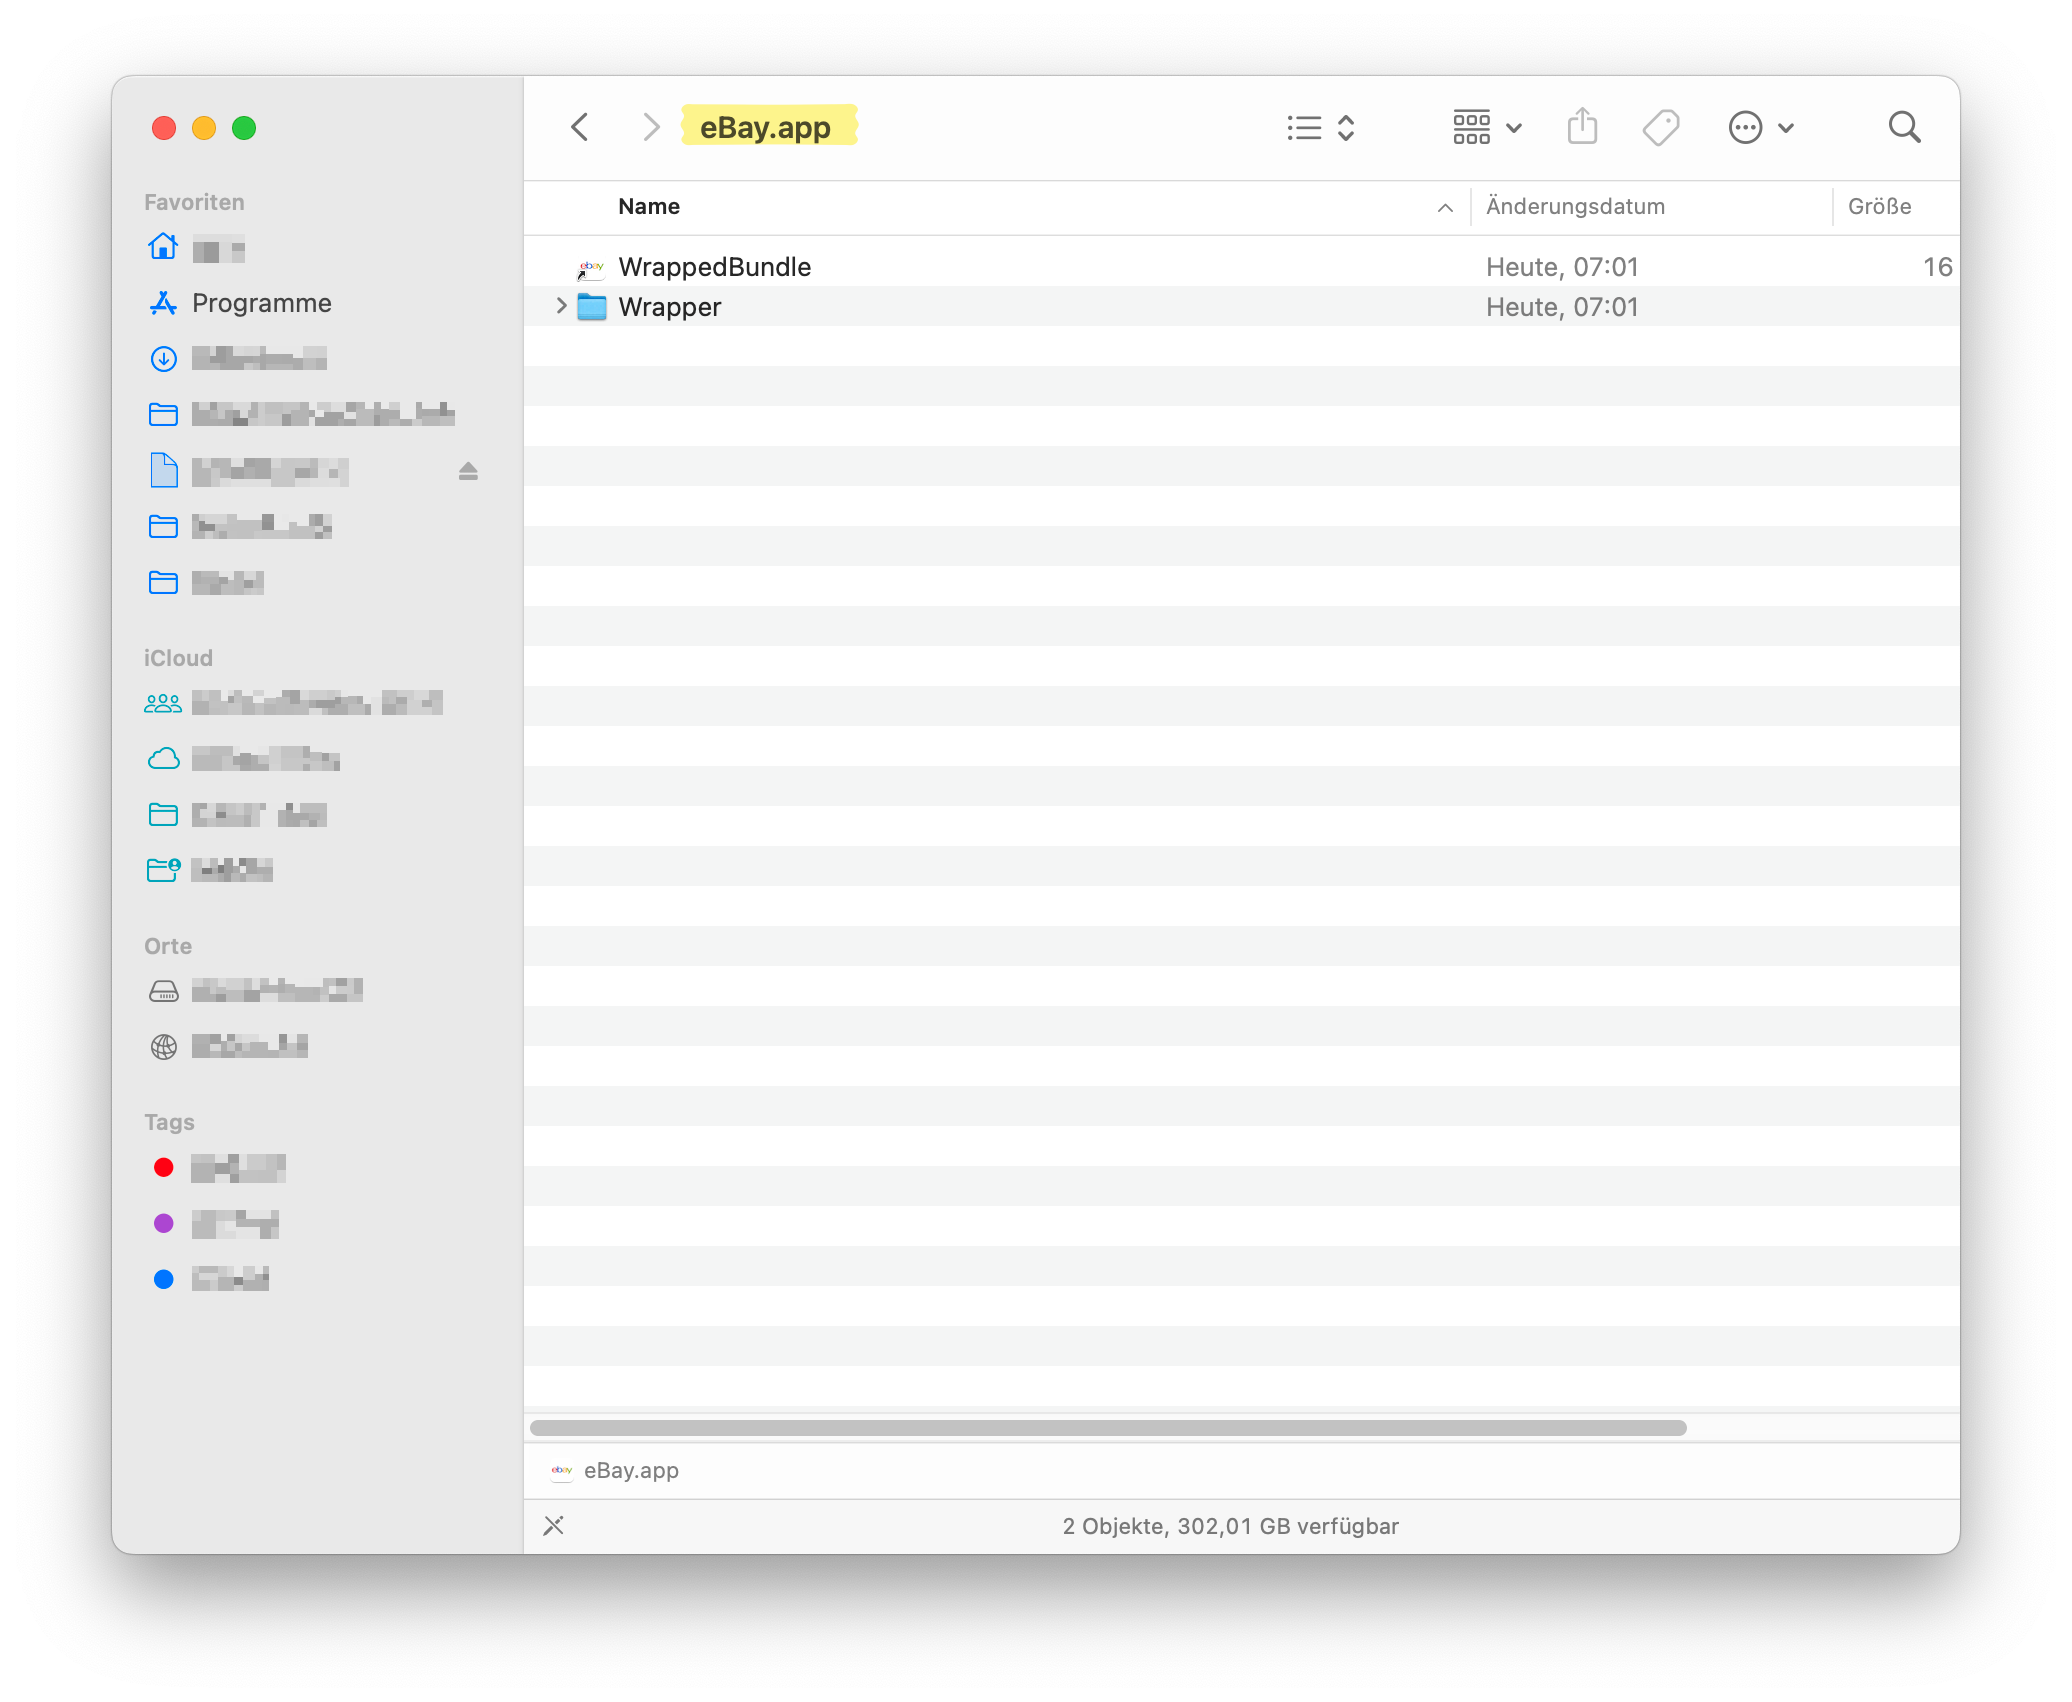Click the blue tag dot in Tags
The image size is (2072, 1702).
(x=164, y=1279)
